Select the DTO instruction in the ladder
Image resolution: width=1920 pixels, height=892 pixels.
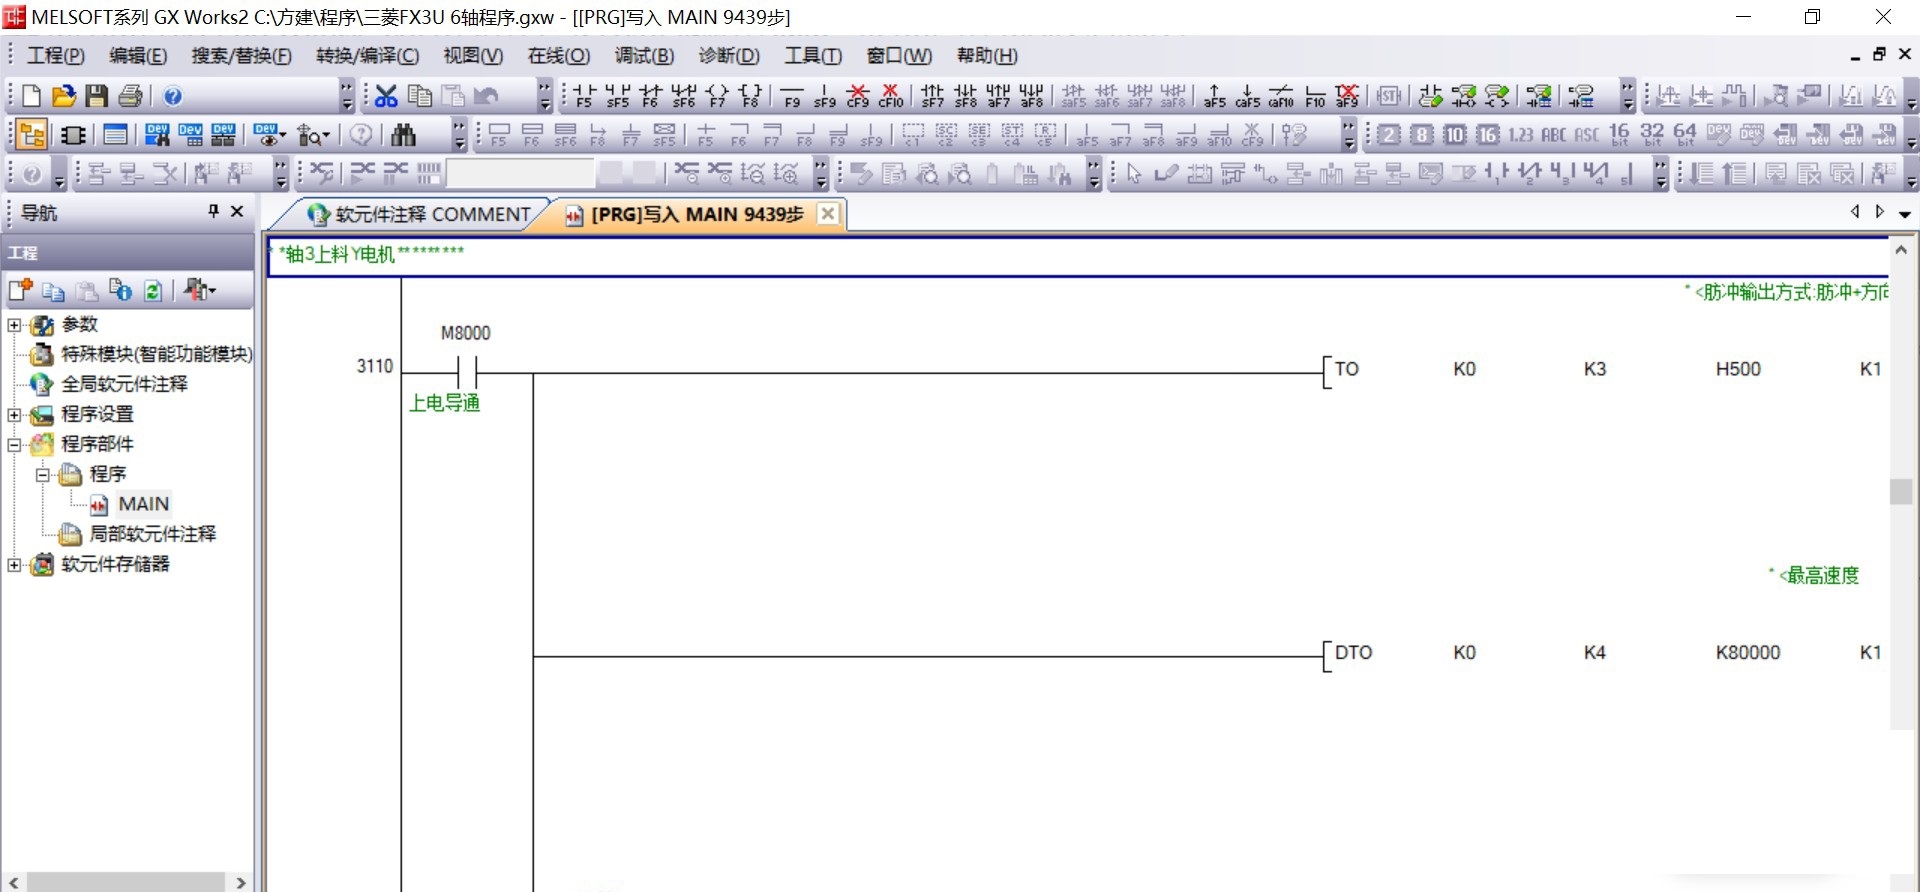pos(1352,652)
